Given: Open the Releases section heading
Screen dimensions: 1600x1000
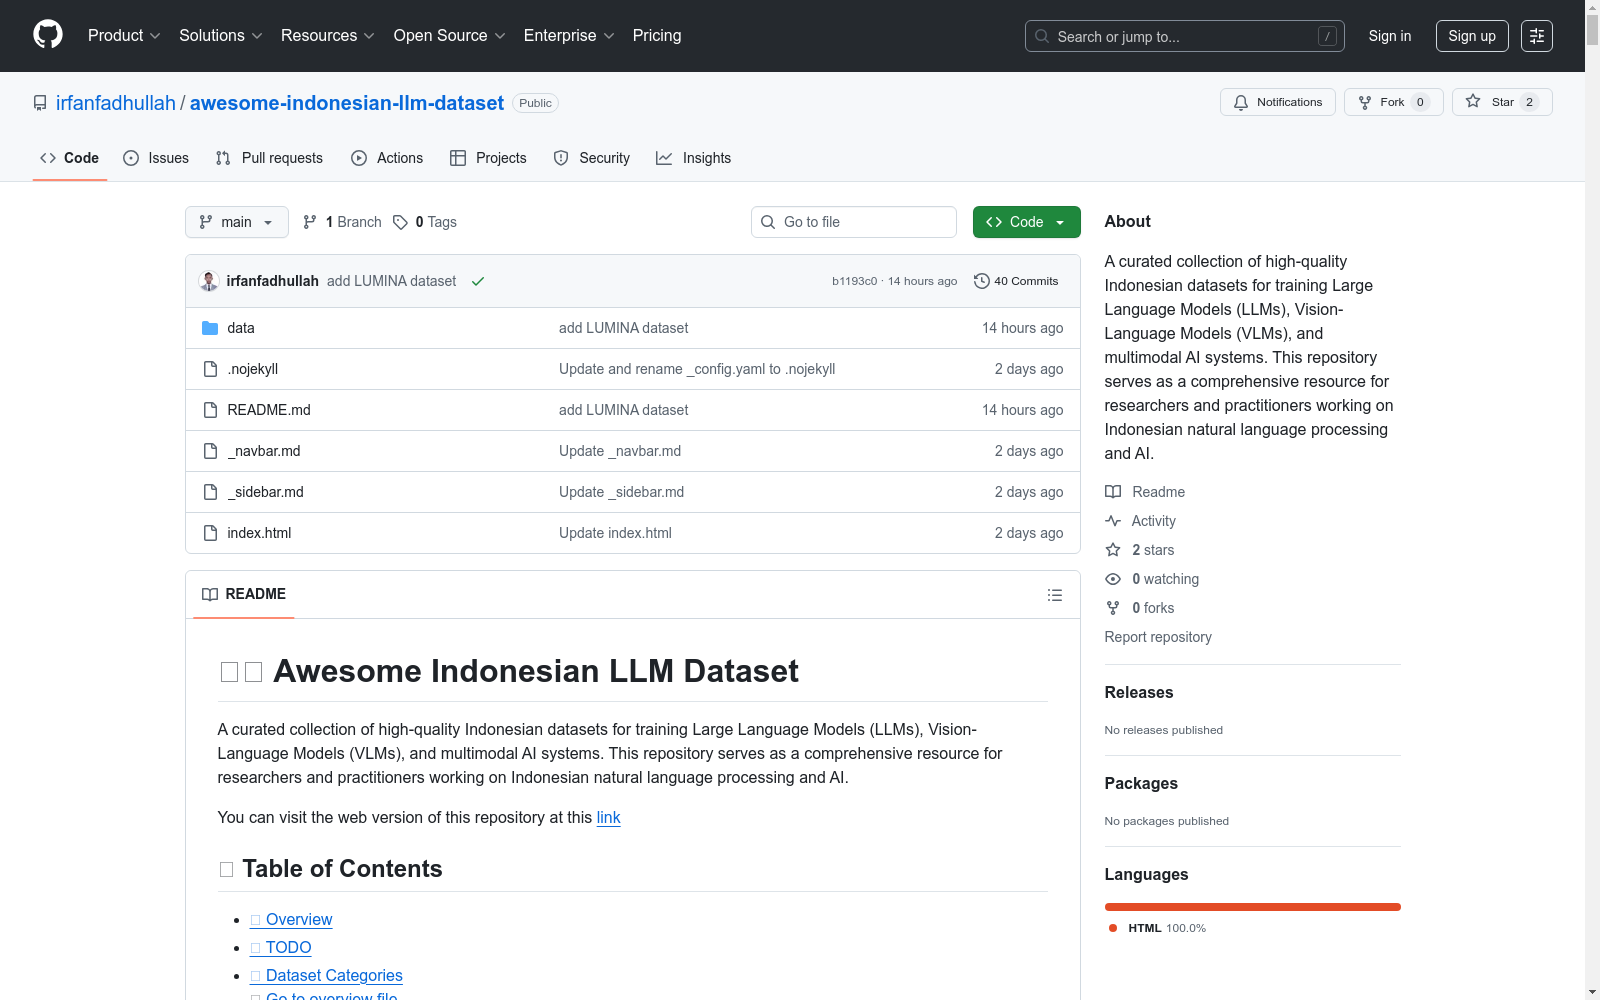Looking at the screenshot, I should pyautogui.click(x=1139, y=692).
